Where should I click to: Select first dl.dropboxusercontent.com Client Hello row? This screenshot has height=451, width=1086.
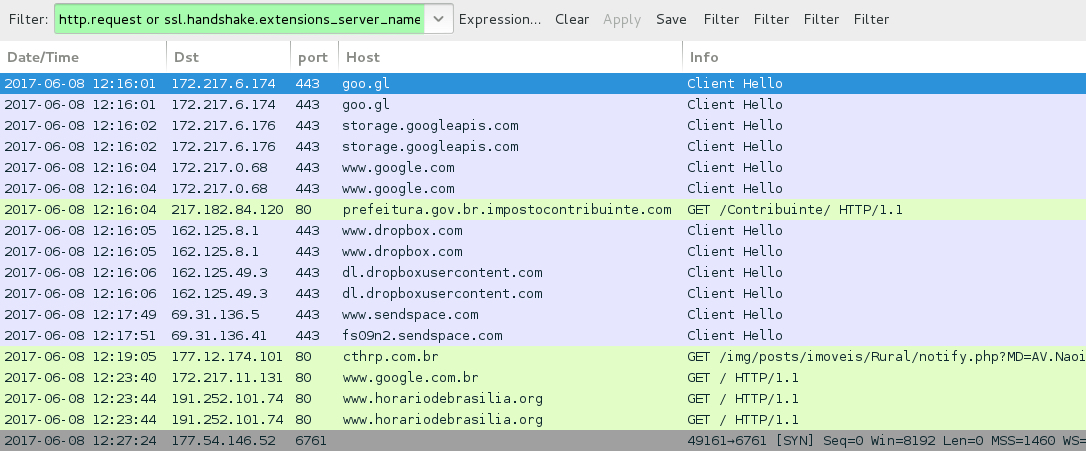tap(543, 272)
